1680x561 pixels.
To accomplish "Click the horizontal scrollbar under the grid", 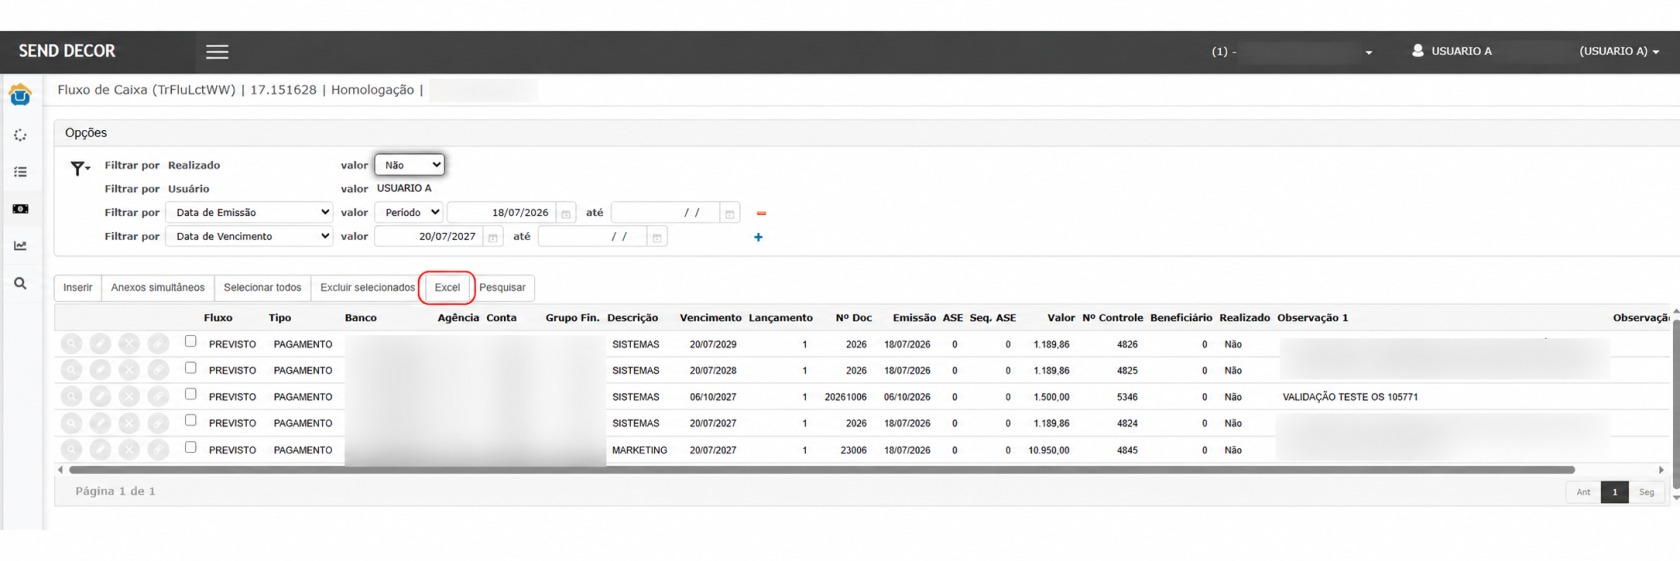I will pyautogui.click(x=821, y=470).
